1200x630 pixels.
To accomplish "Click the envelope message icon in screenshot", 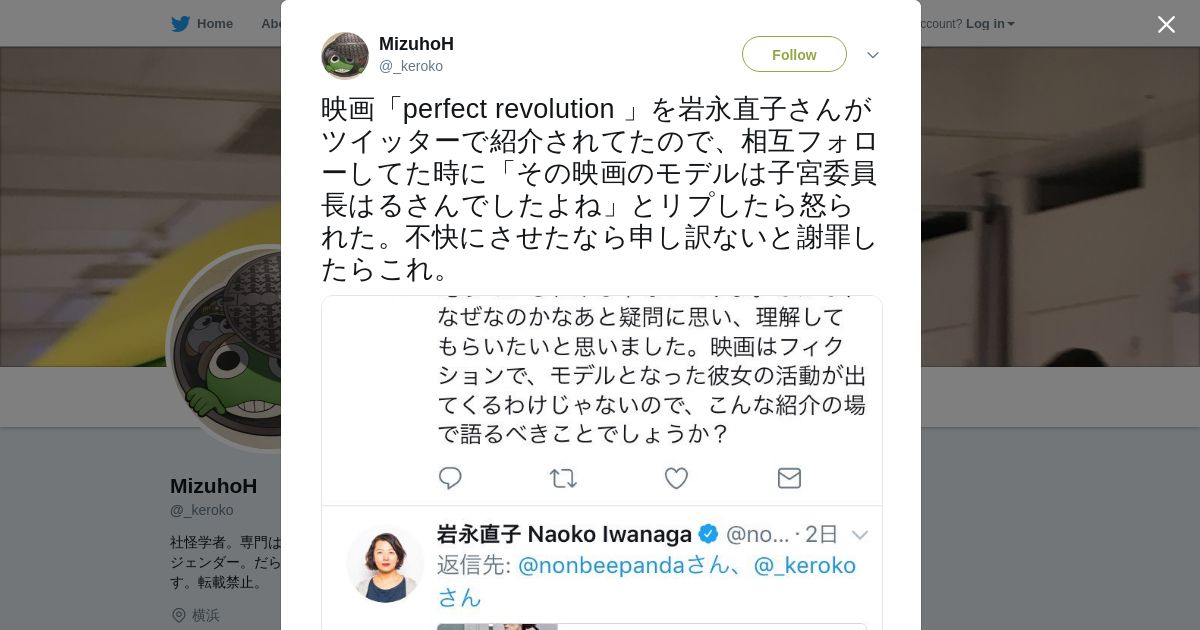I will (x=790, y=478).
